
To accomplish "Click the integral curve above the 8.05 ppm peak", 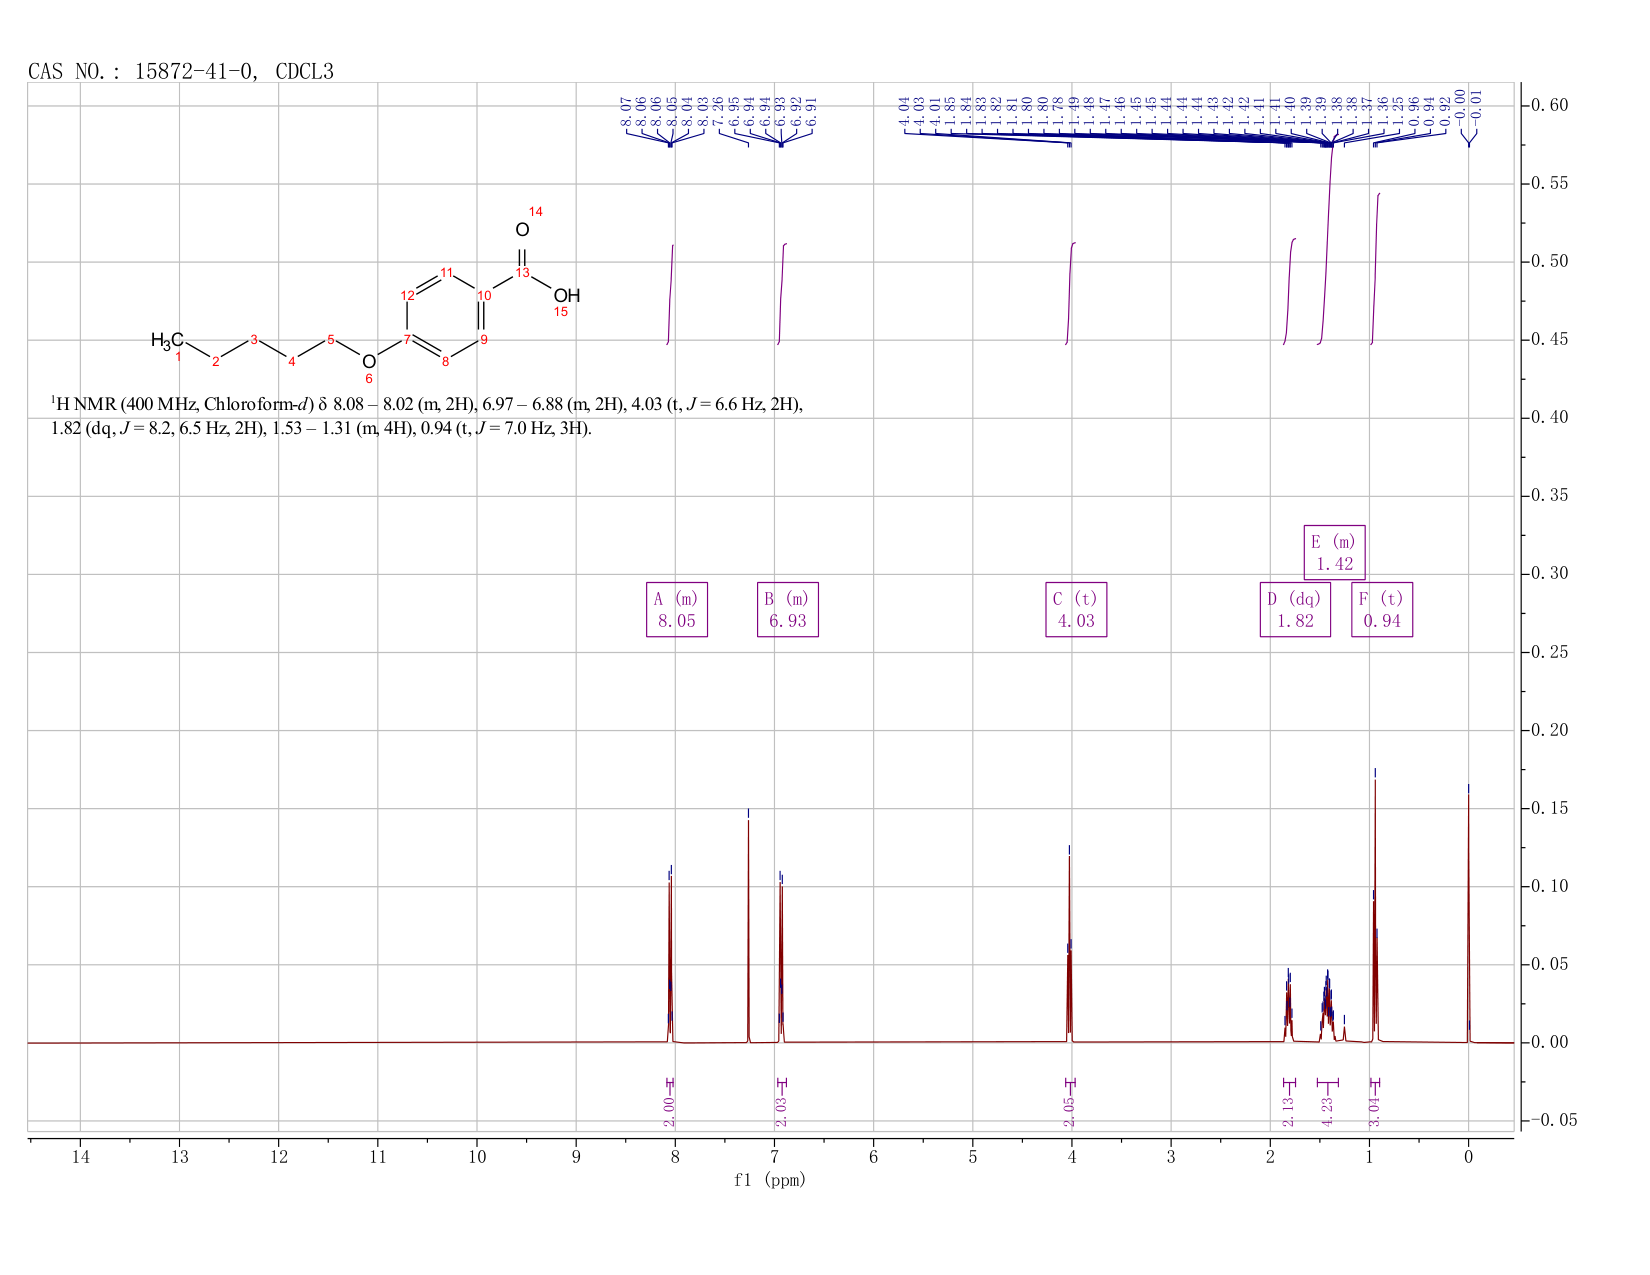I will (670, 294).
